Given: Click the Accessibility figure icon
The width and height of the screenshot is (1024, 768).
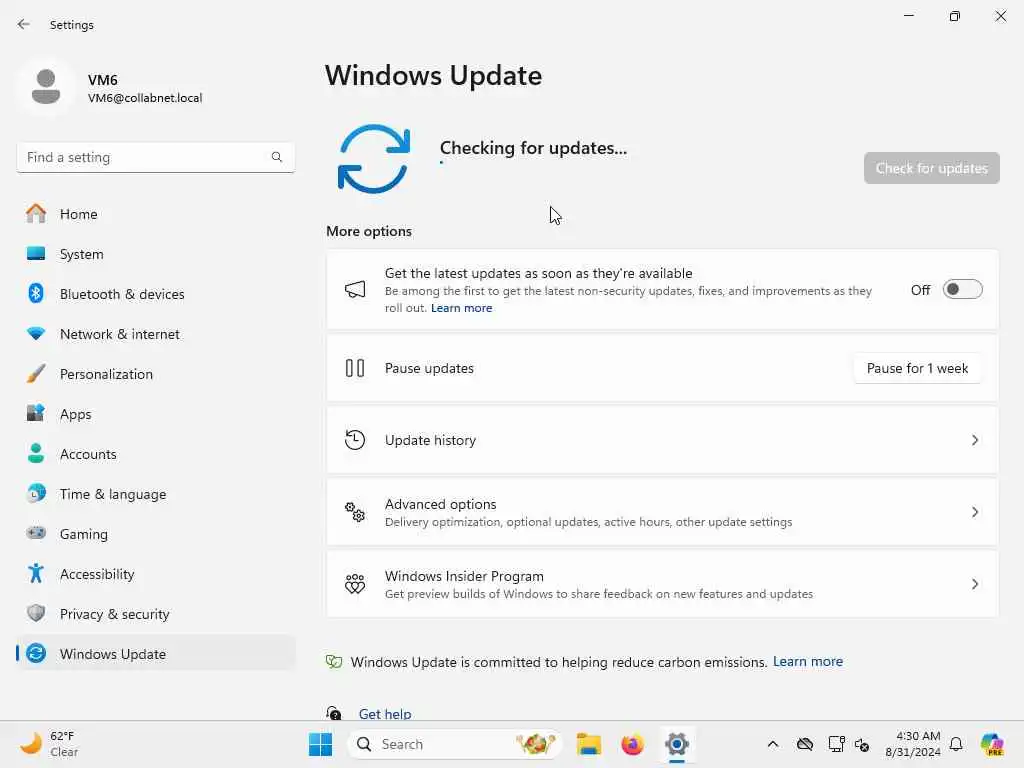Looking at the screenshot, I should (36, 573).
